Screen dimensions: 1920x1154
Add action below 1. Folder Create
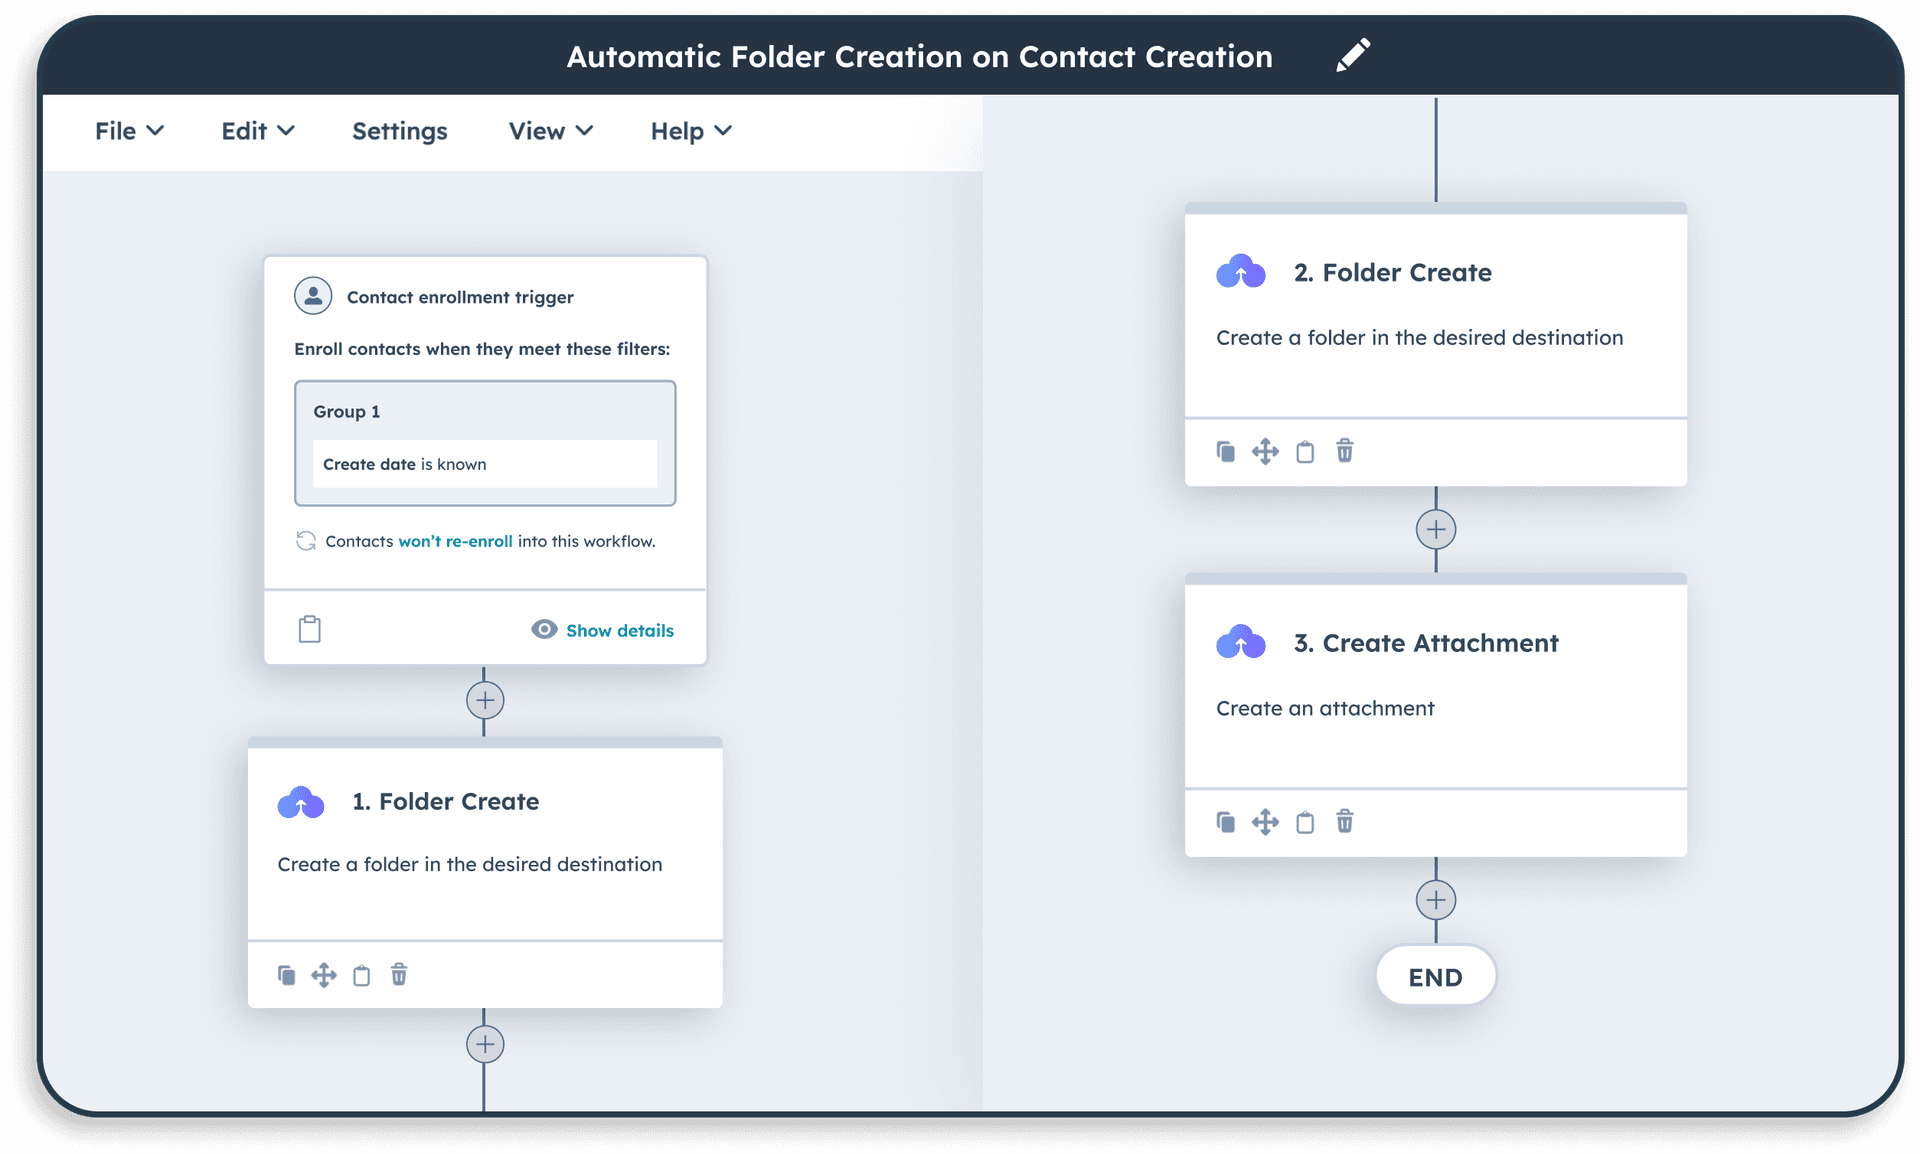pos(485,1044)
